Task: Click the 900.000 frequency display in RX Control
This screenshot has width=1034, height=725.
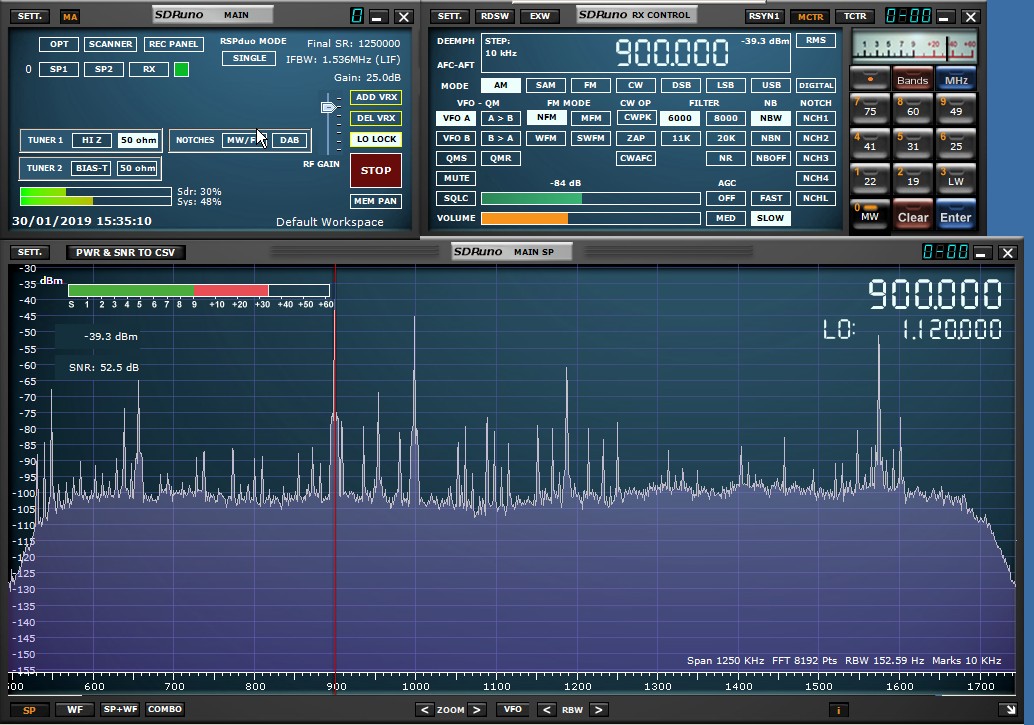Action: [672, 52]
